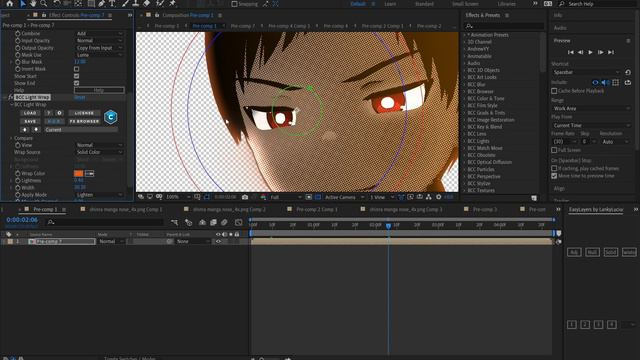The height and width of the screenshot is (360, 640).
Task: Uncheck the Show End checkbox
Action: tap(76, 83)
